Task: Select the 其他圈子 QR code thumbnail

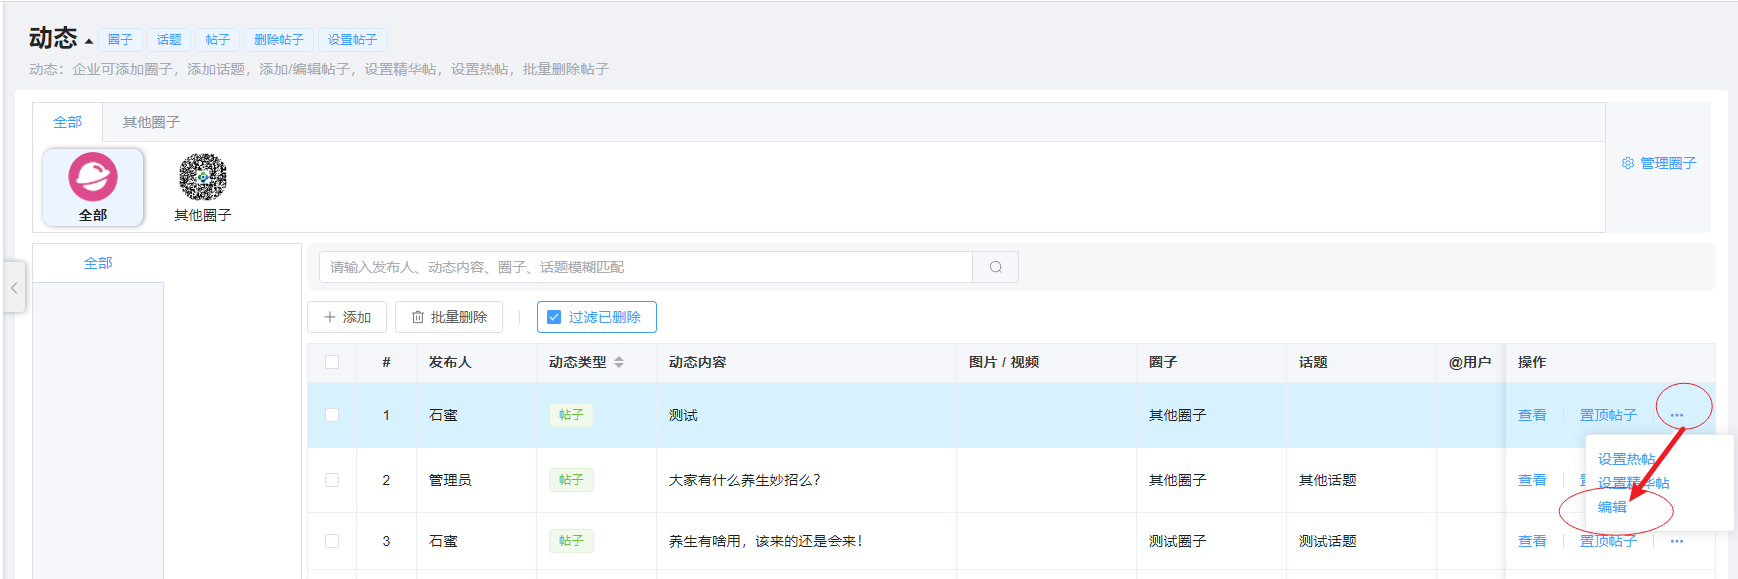Action: pos(203,178)
